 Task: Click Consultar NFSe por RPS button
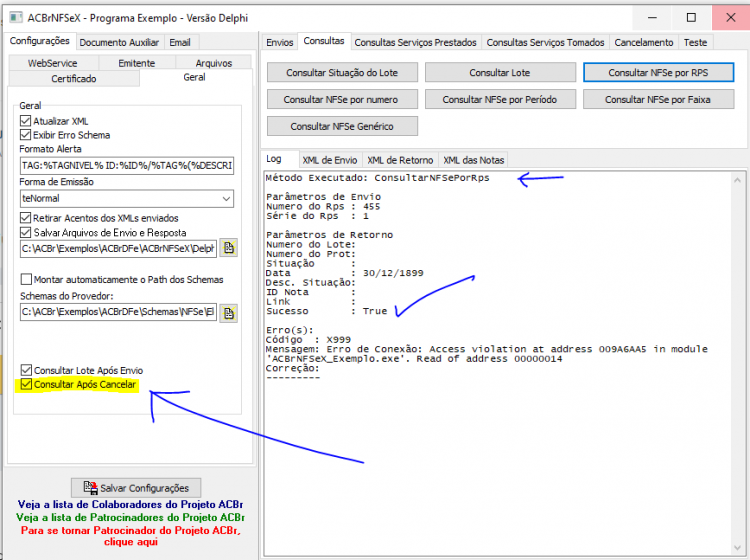point(658,73)
